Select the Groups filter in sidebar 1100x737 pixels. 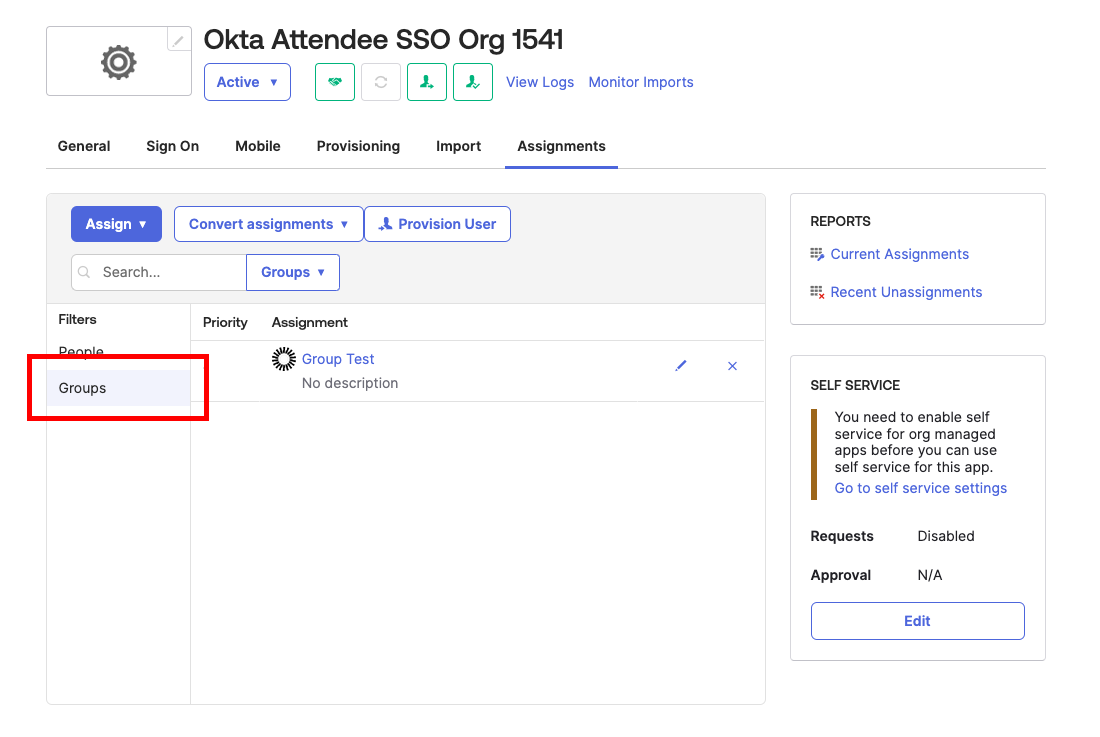[119, 388]
